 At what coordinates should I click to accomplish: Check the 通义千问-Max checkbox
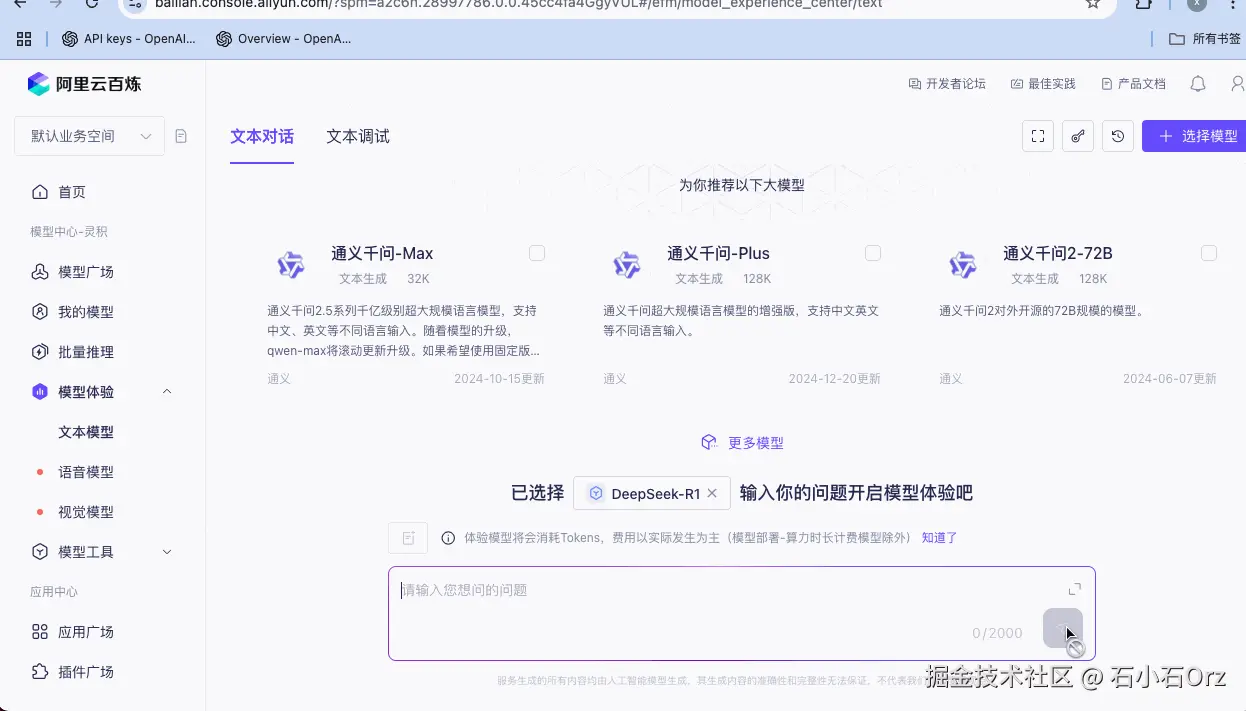coord(537,254)
